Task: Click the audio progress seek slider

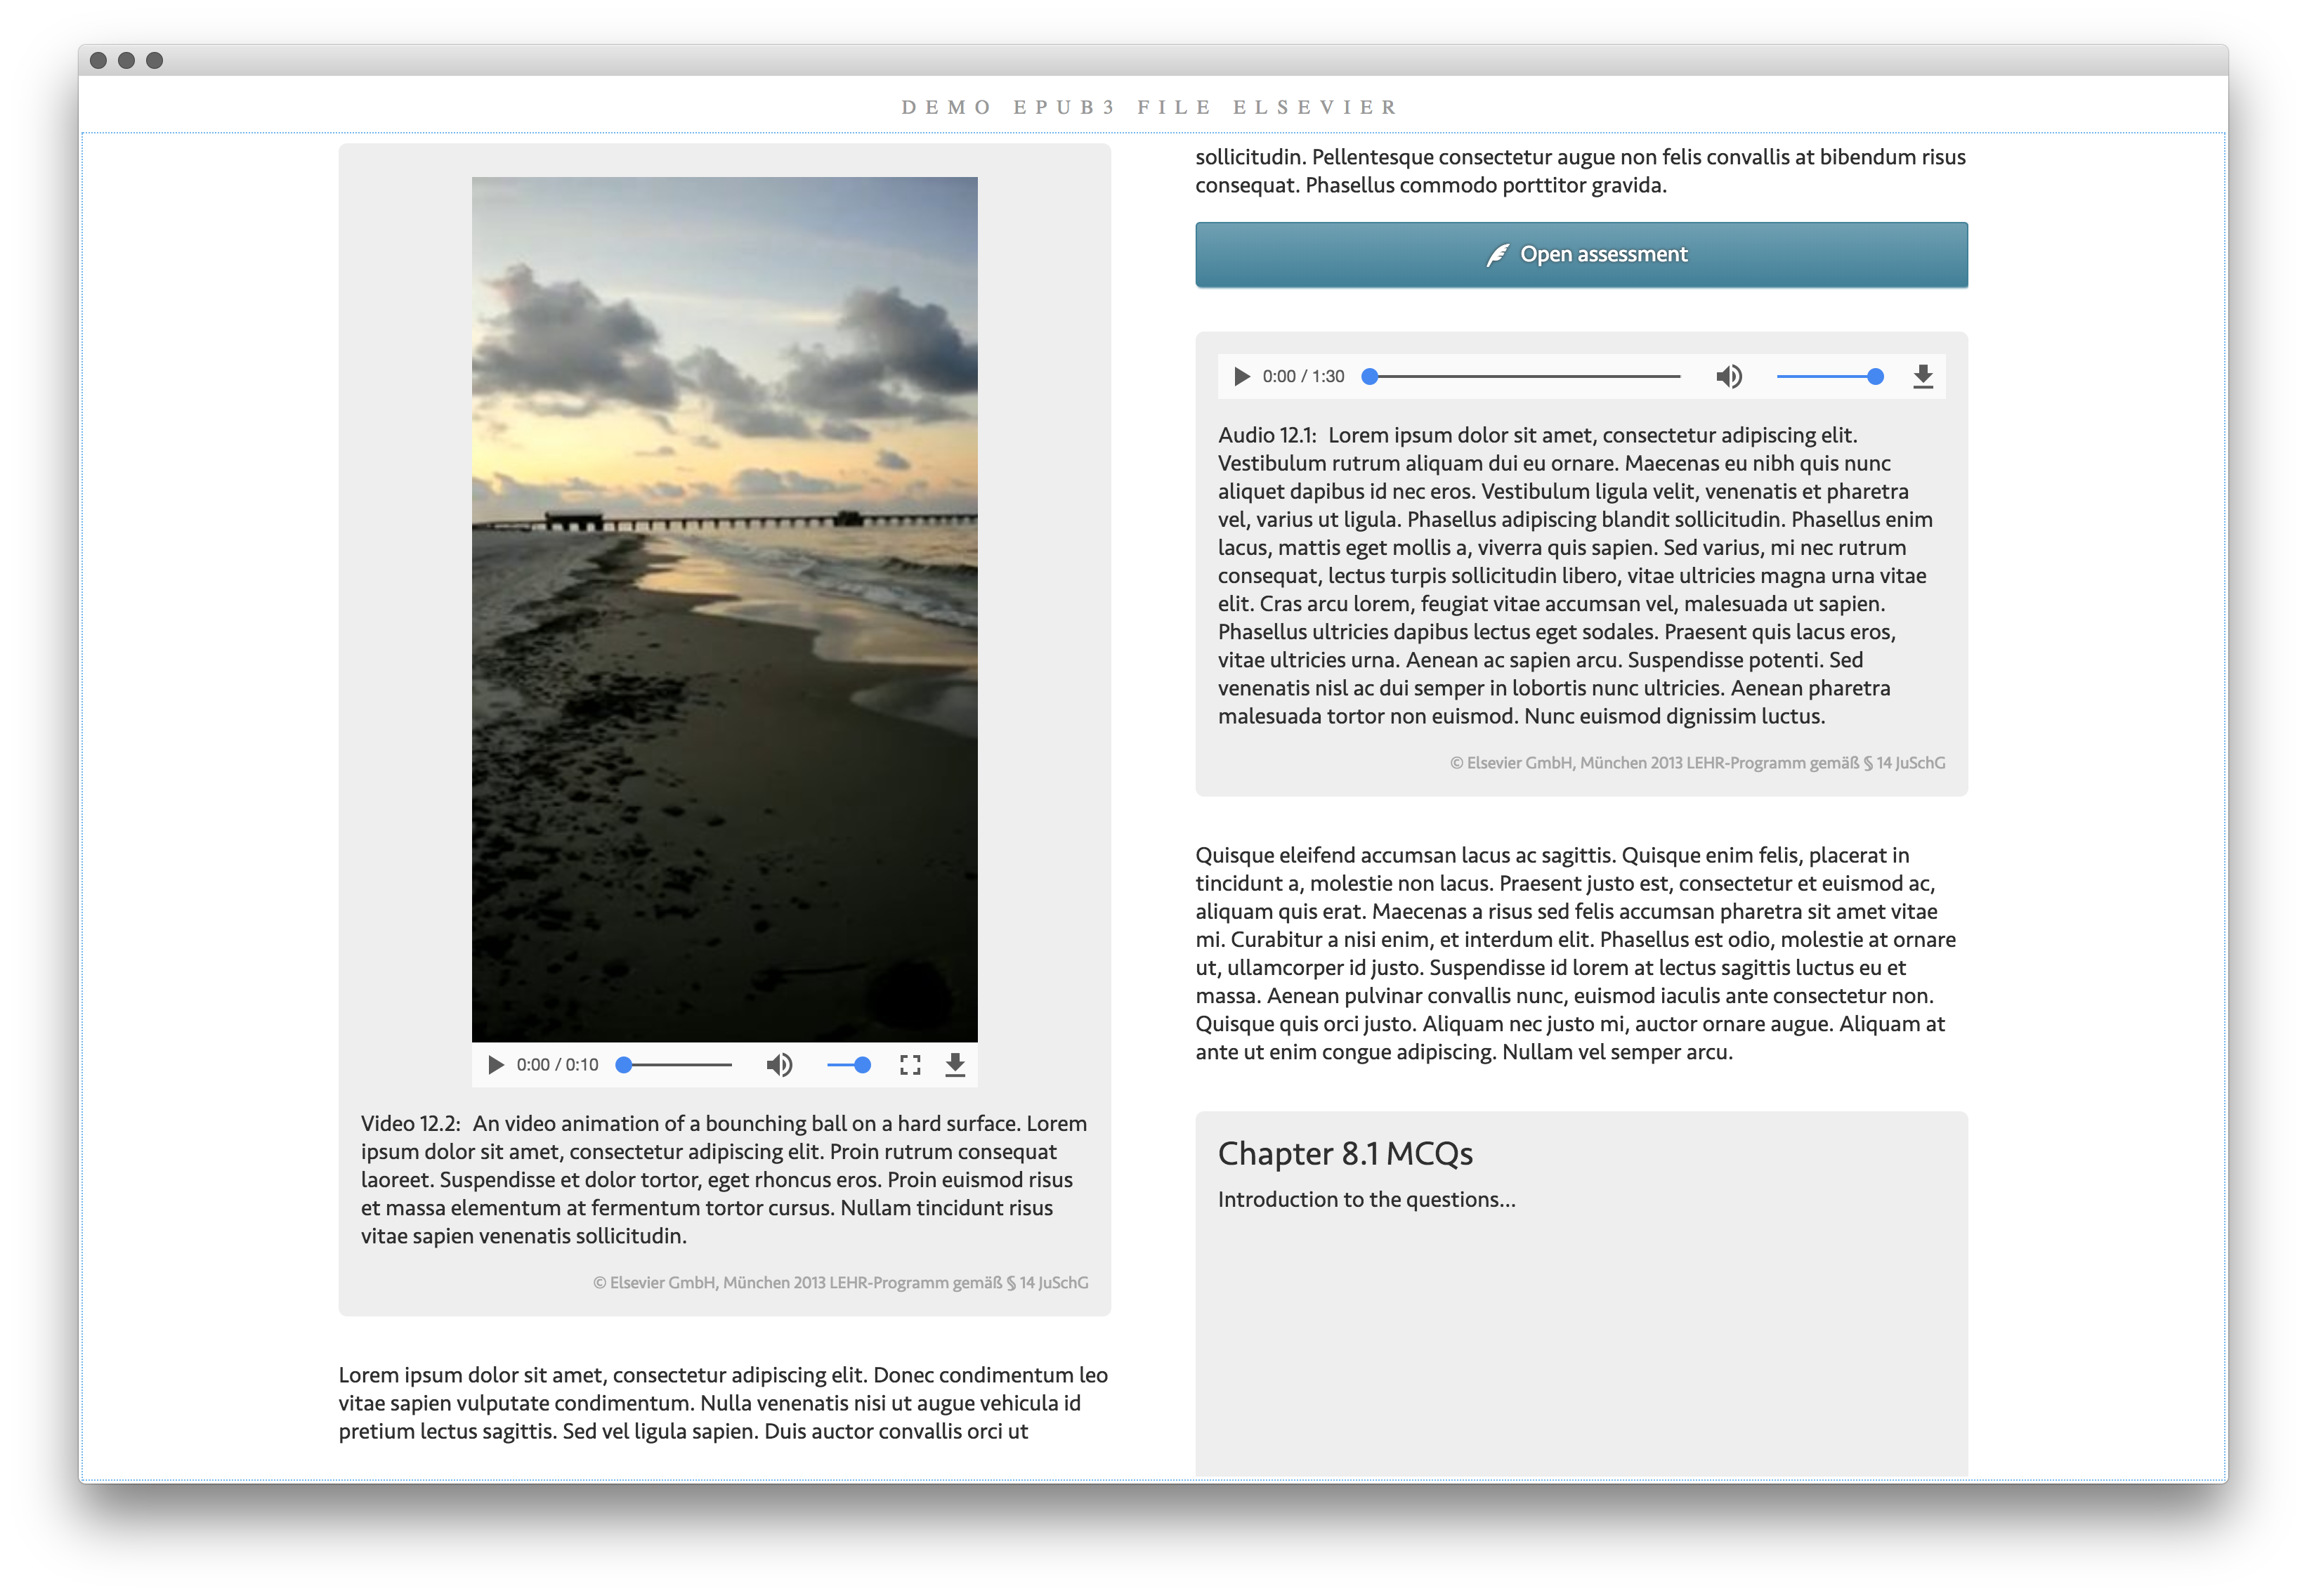Action: 1521,376
